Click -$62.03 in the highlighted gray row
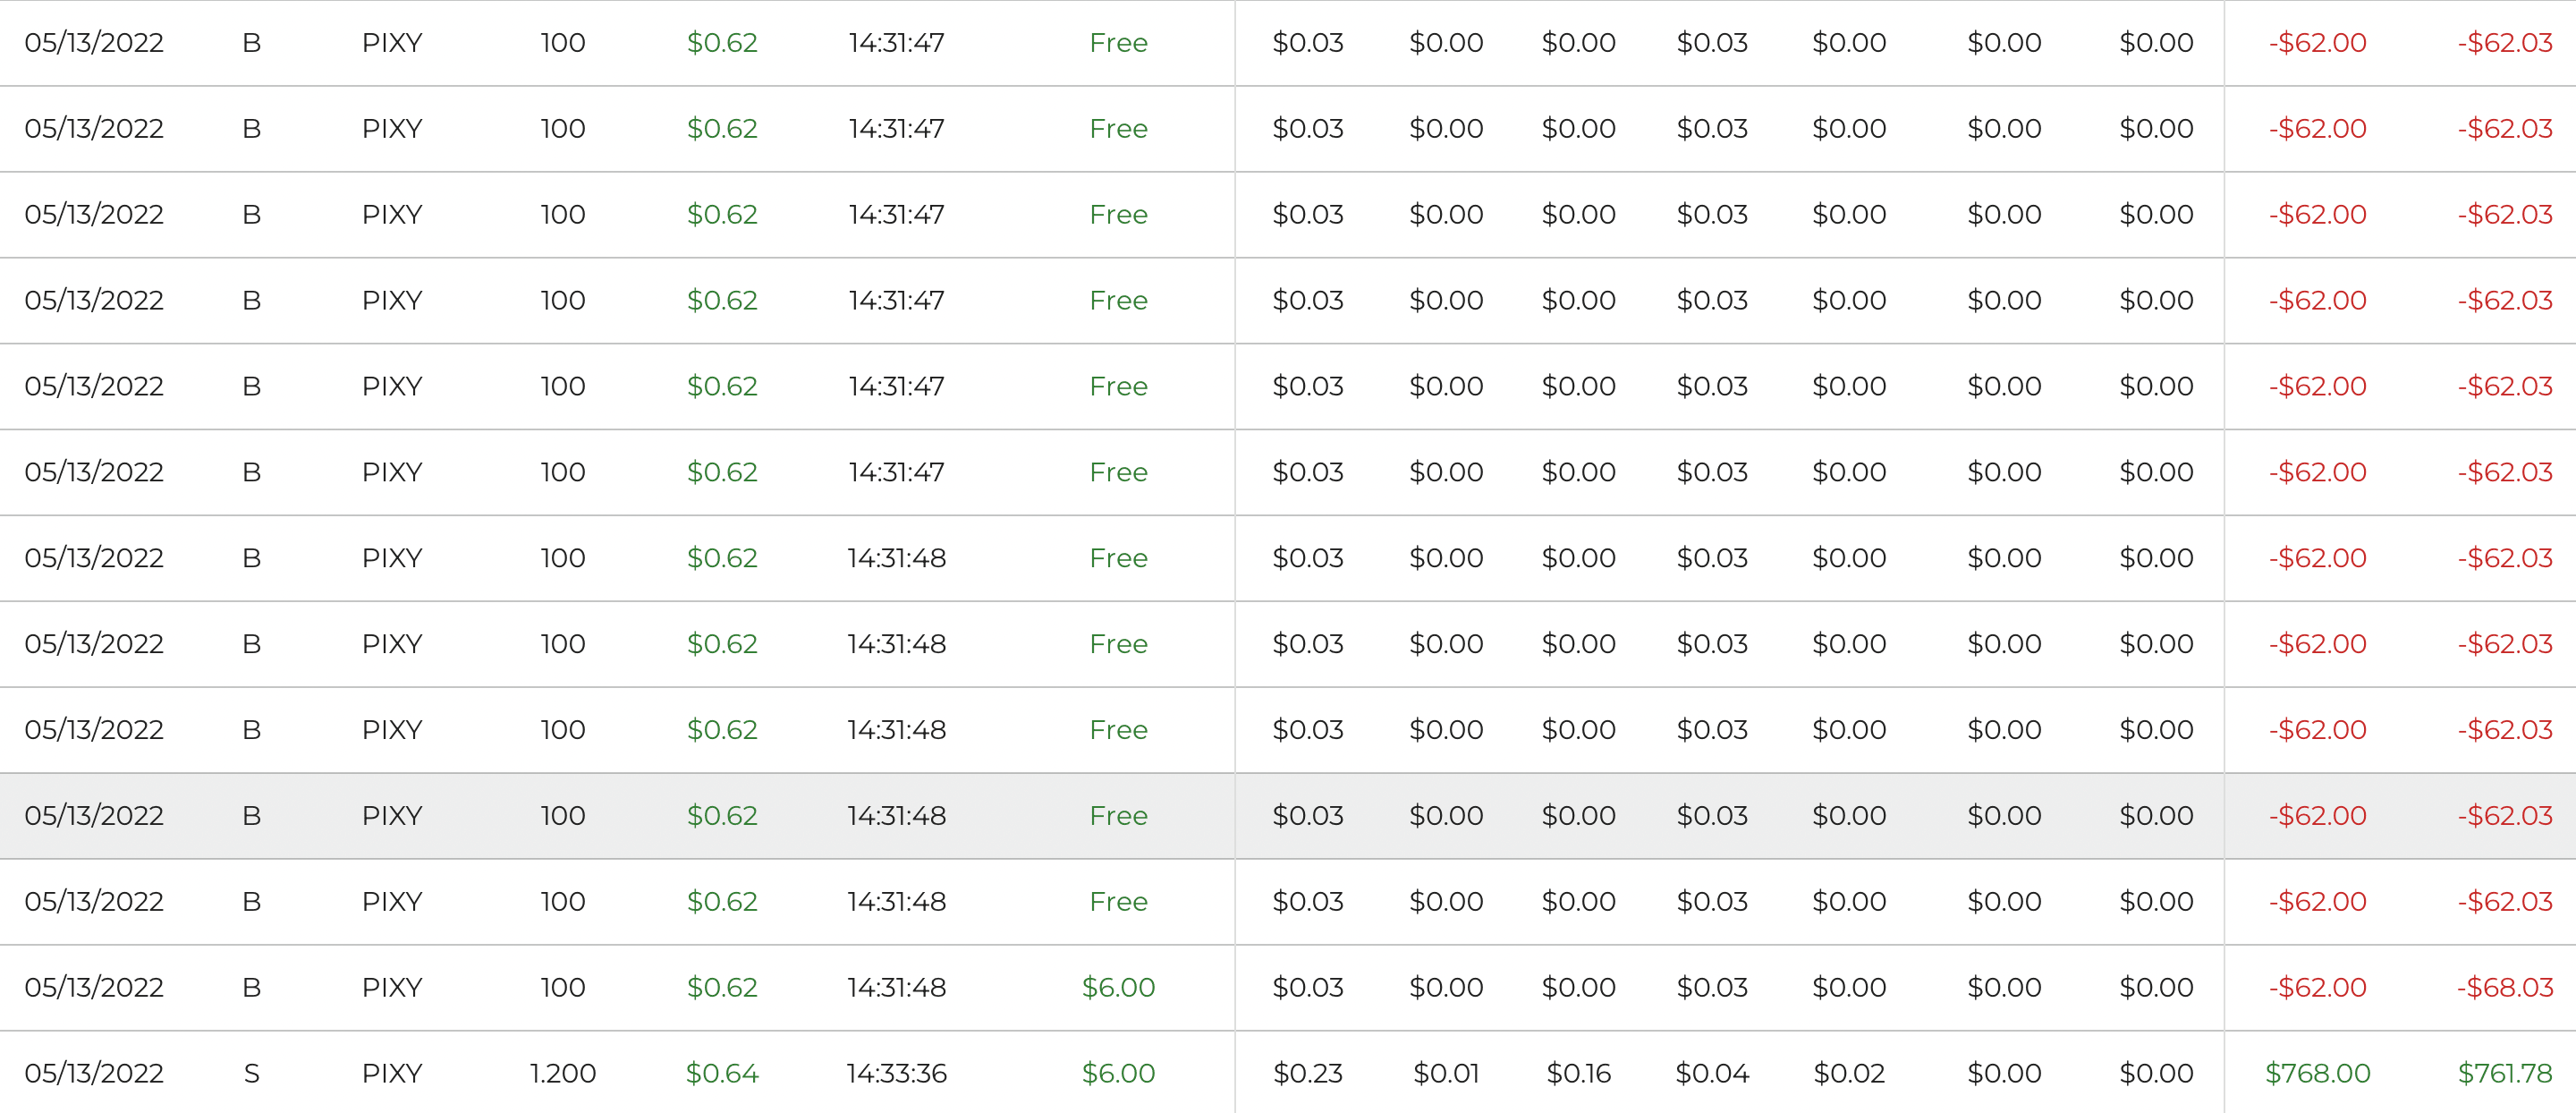2576x1113 pixels. click(x=2504, y=815)
